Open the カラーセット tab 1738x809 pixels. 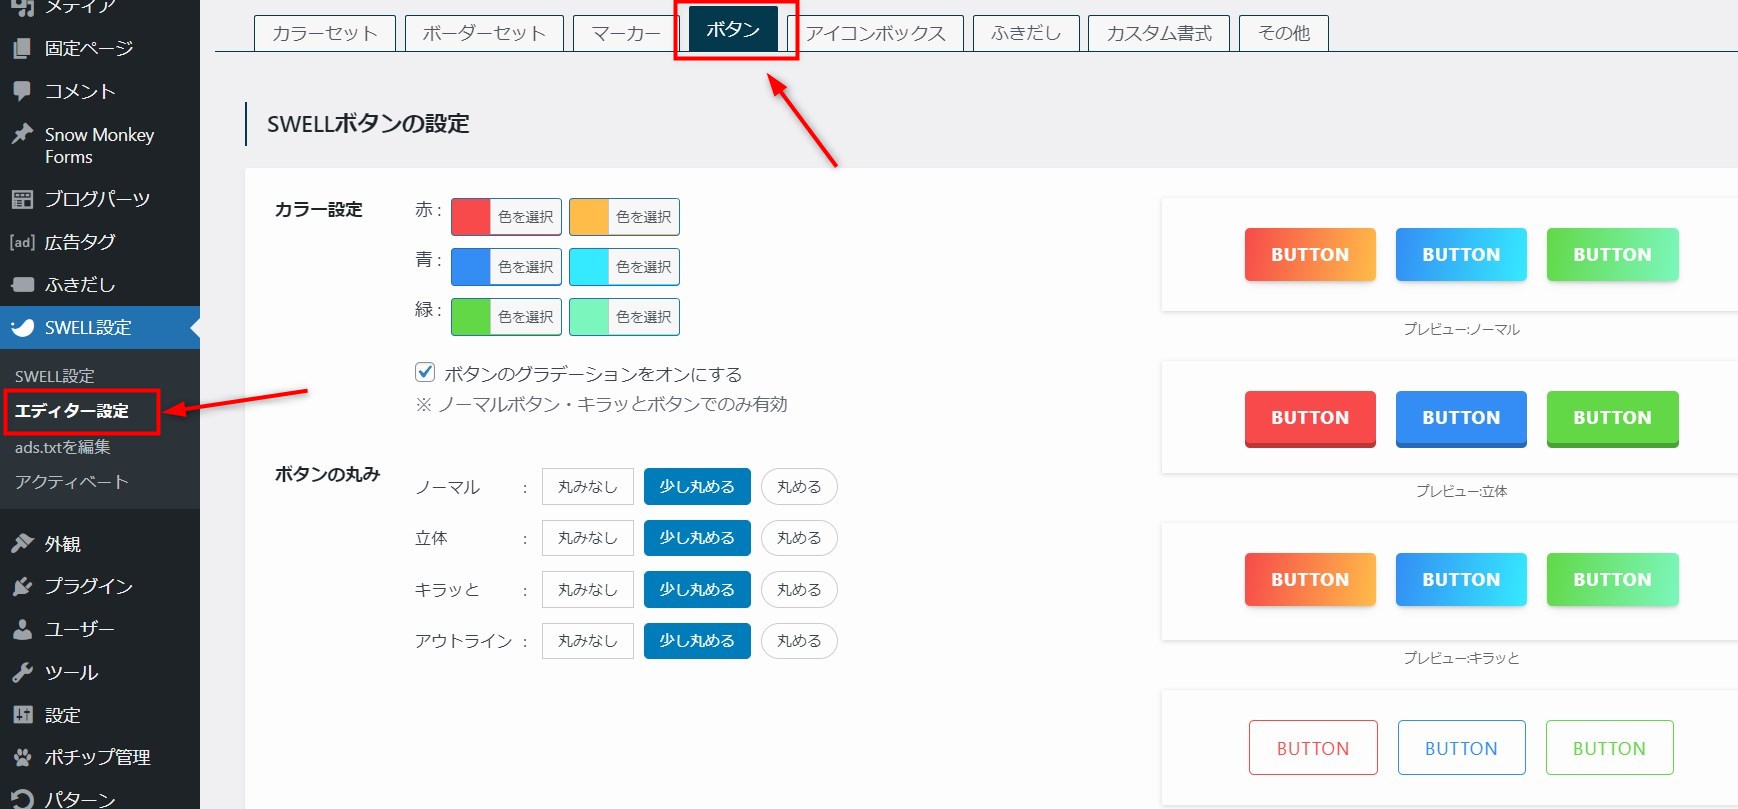325,33
